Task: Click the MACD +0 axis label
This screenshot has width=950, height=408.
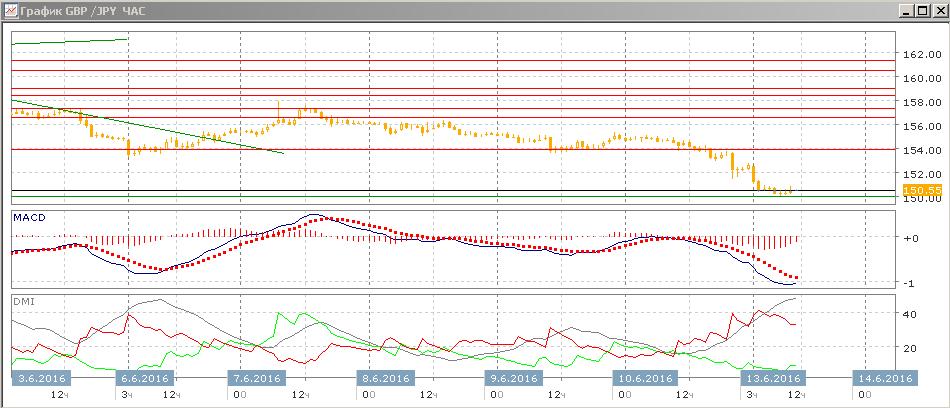Action: click(911, 238)
